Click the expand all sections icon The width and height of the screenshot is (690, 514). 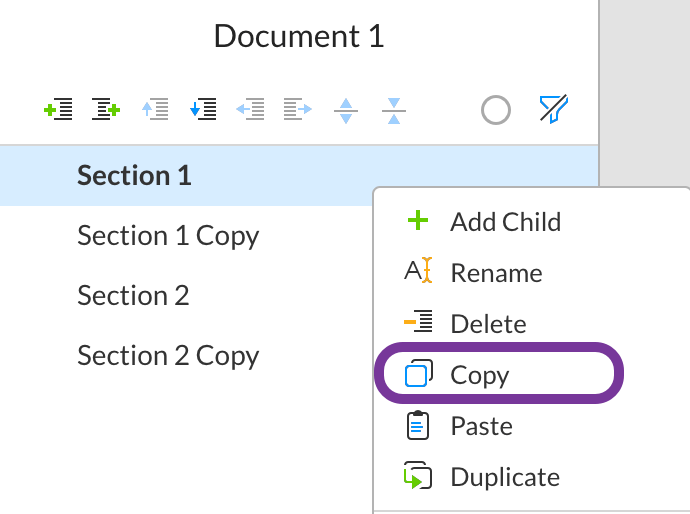click(x=346, y=110)
